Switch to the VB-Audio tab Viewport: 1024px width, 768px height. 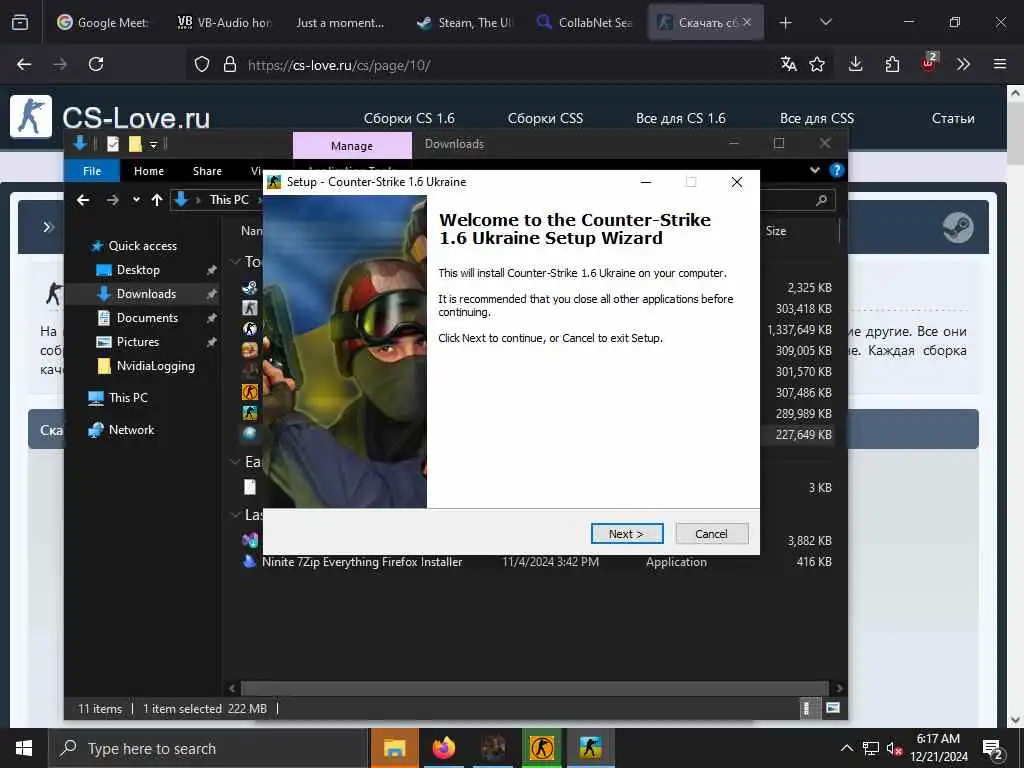click(x=224, y=22)
